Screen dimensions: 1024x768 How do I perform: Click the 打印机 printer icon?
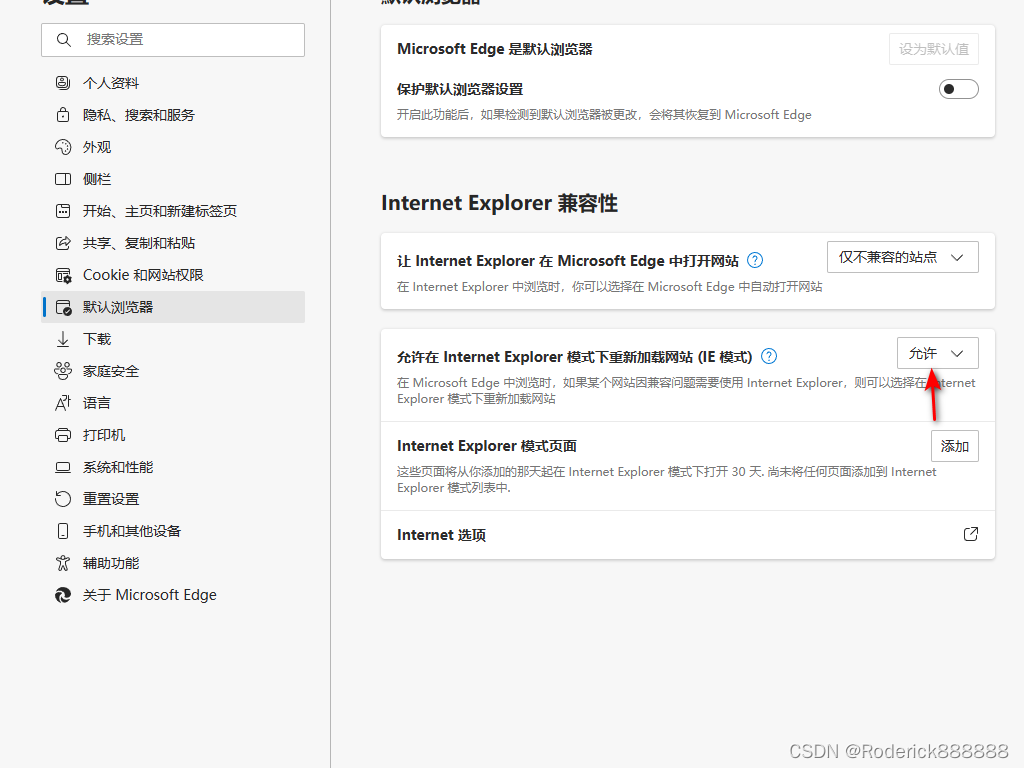(63, 435)
